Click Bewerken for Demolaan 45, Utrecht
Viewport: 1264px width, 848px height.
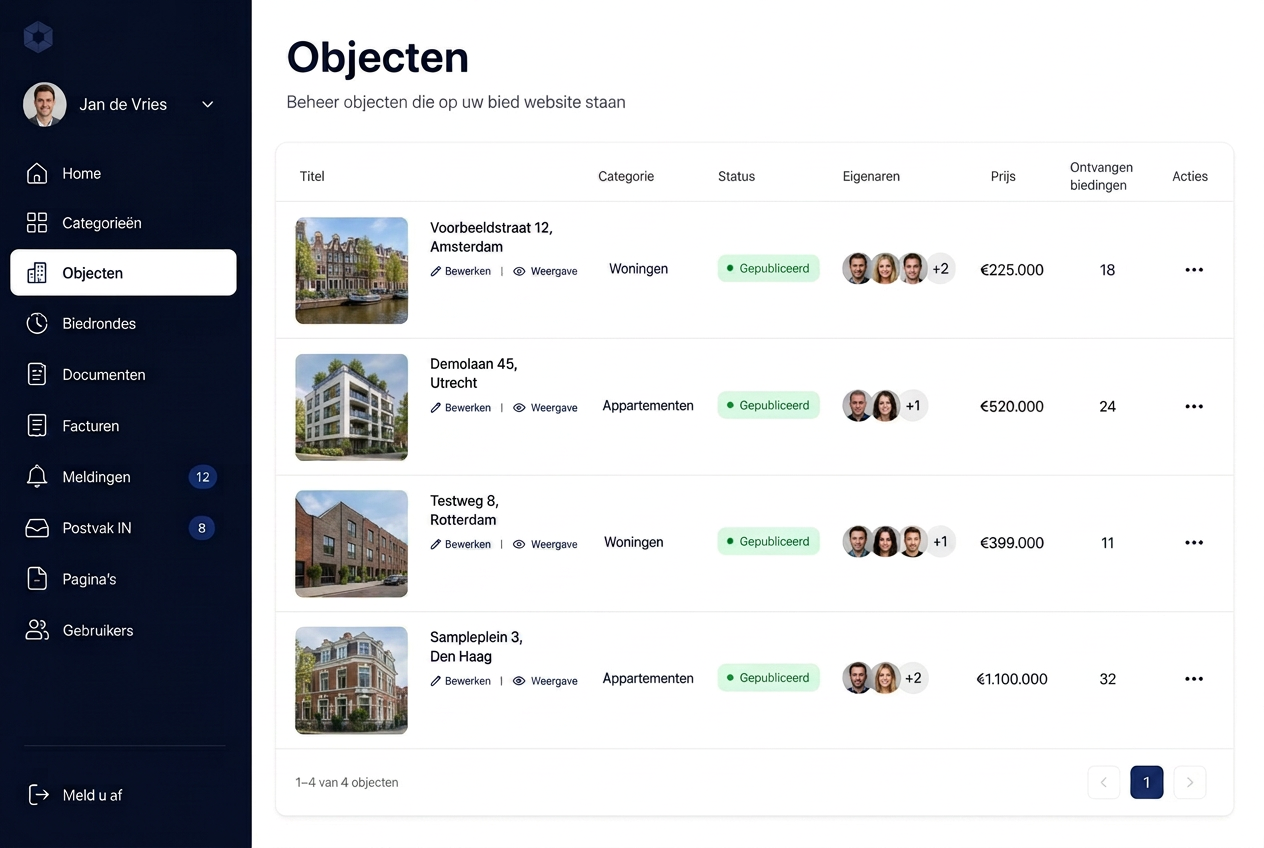point(461,408)
